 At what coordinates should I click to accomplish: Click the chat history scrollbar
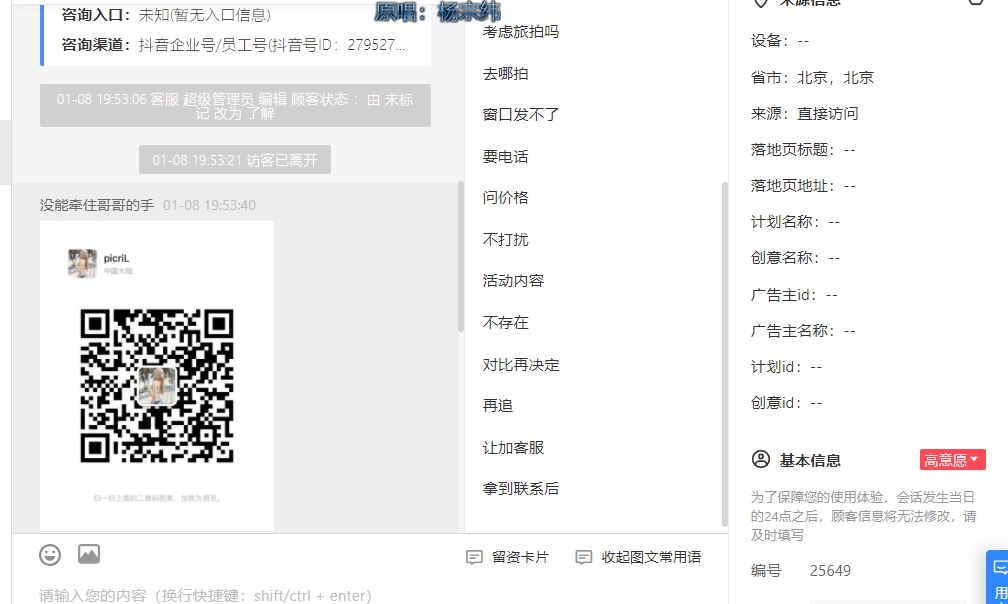pyautogui.click(x=460, y=256)
